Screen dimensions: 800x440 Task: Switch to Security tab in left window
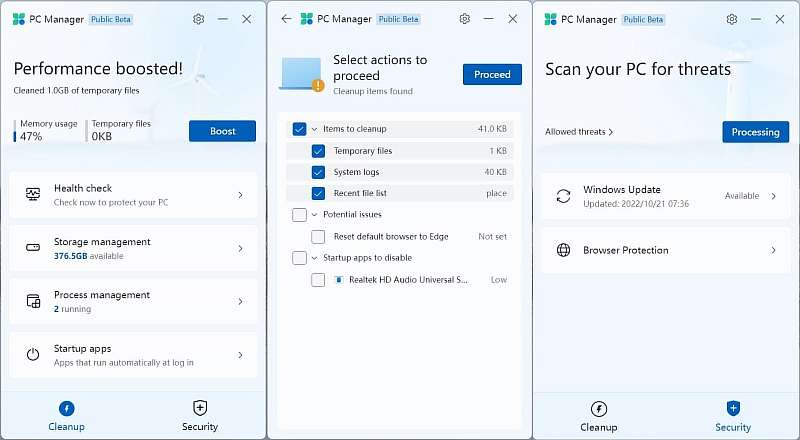[x=200, y=415]
